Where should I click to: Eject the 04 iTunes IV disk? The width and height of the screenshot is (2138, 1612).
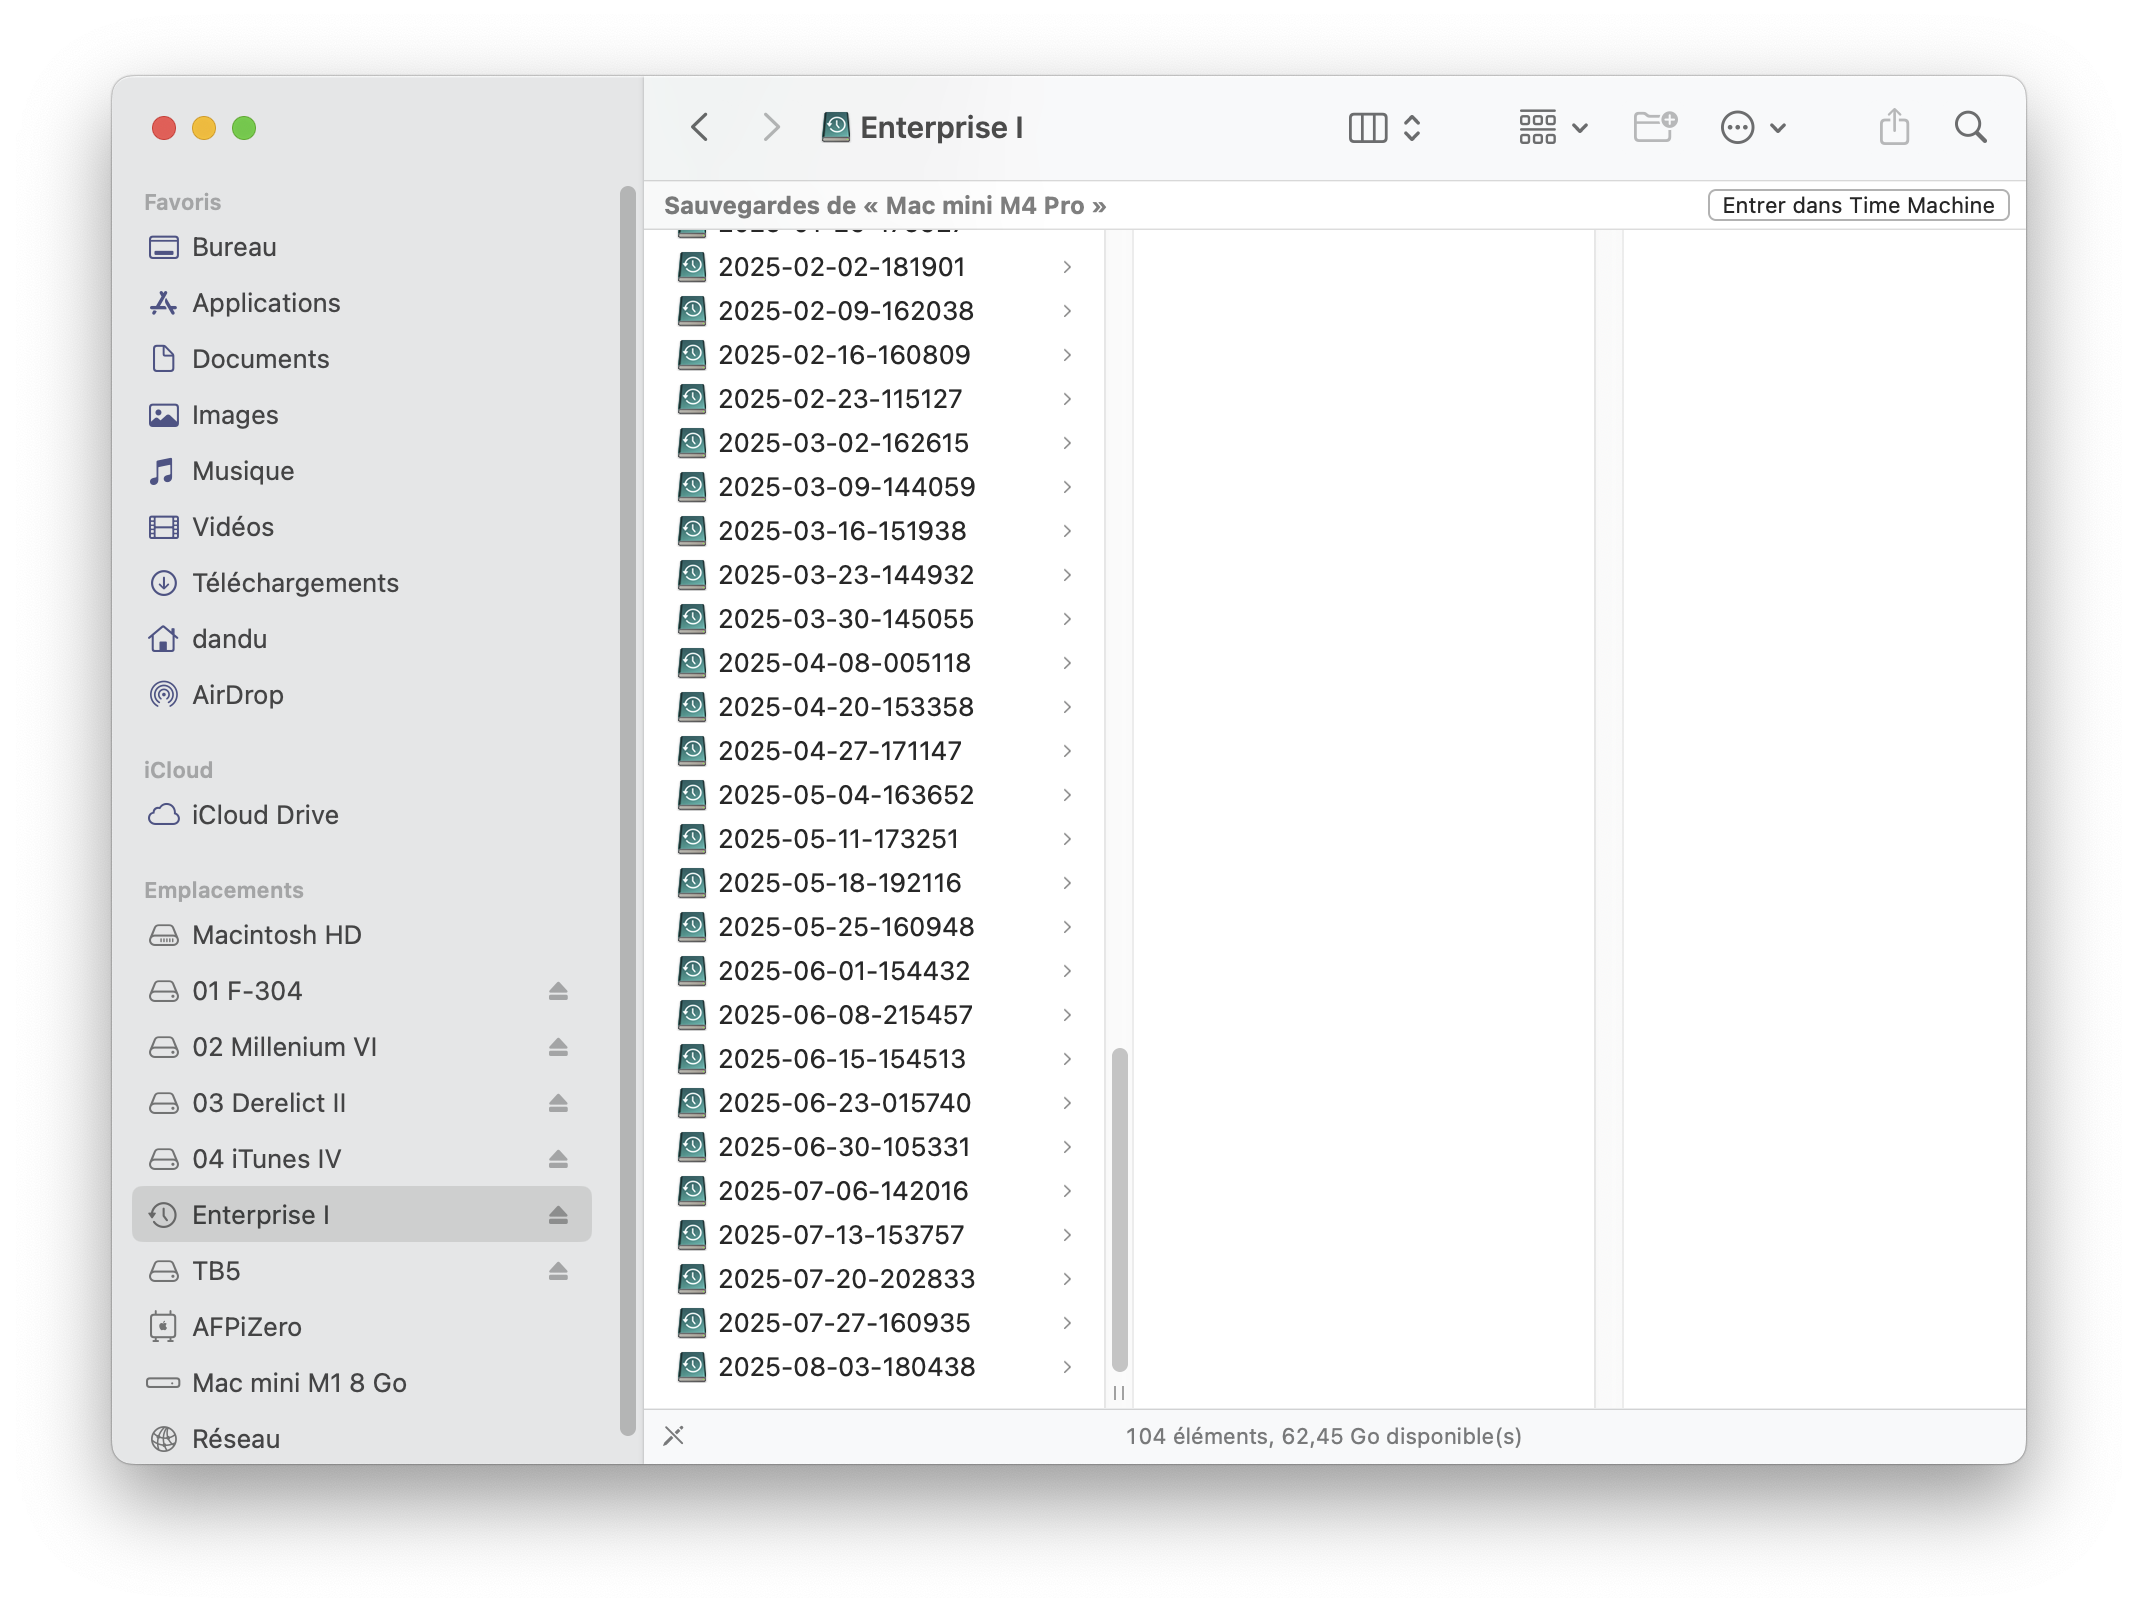point(558,1159)
